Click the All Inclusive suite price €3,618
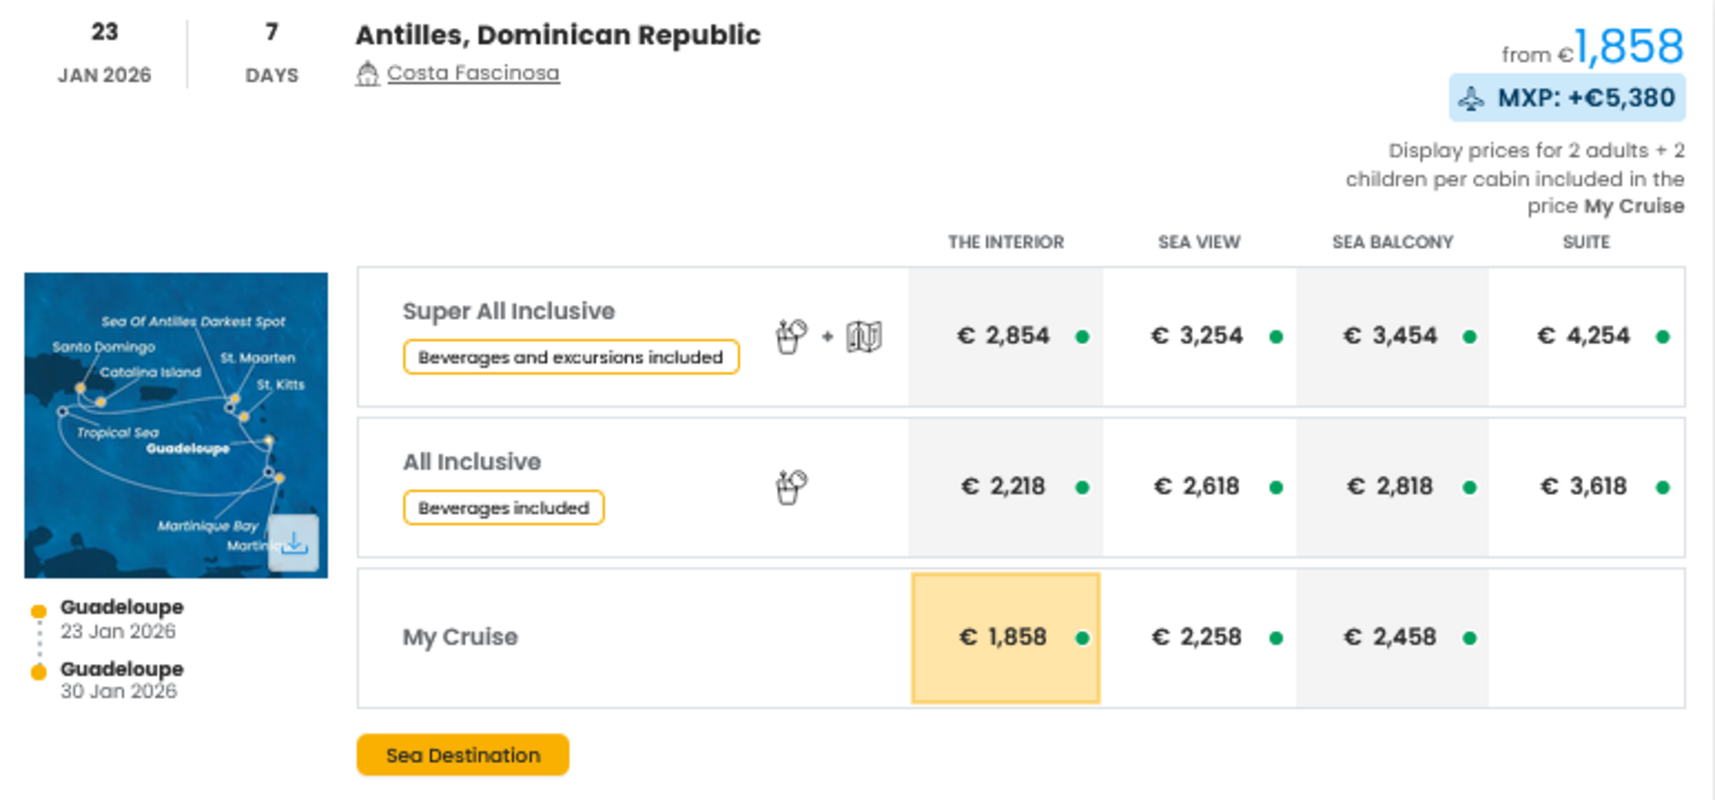Image resolution: width=1715 pixels, height=800 pixels. point(1585,487)
